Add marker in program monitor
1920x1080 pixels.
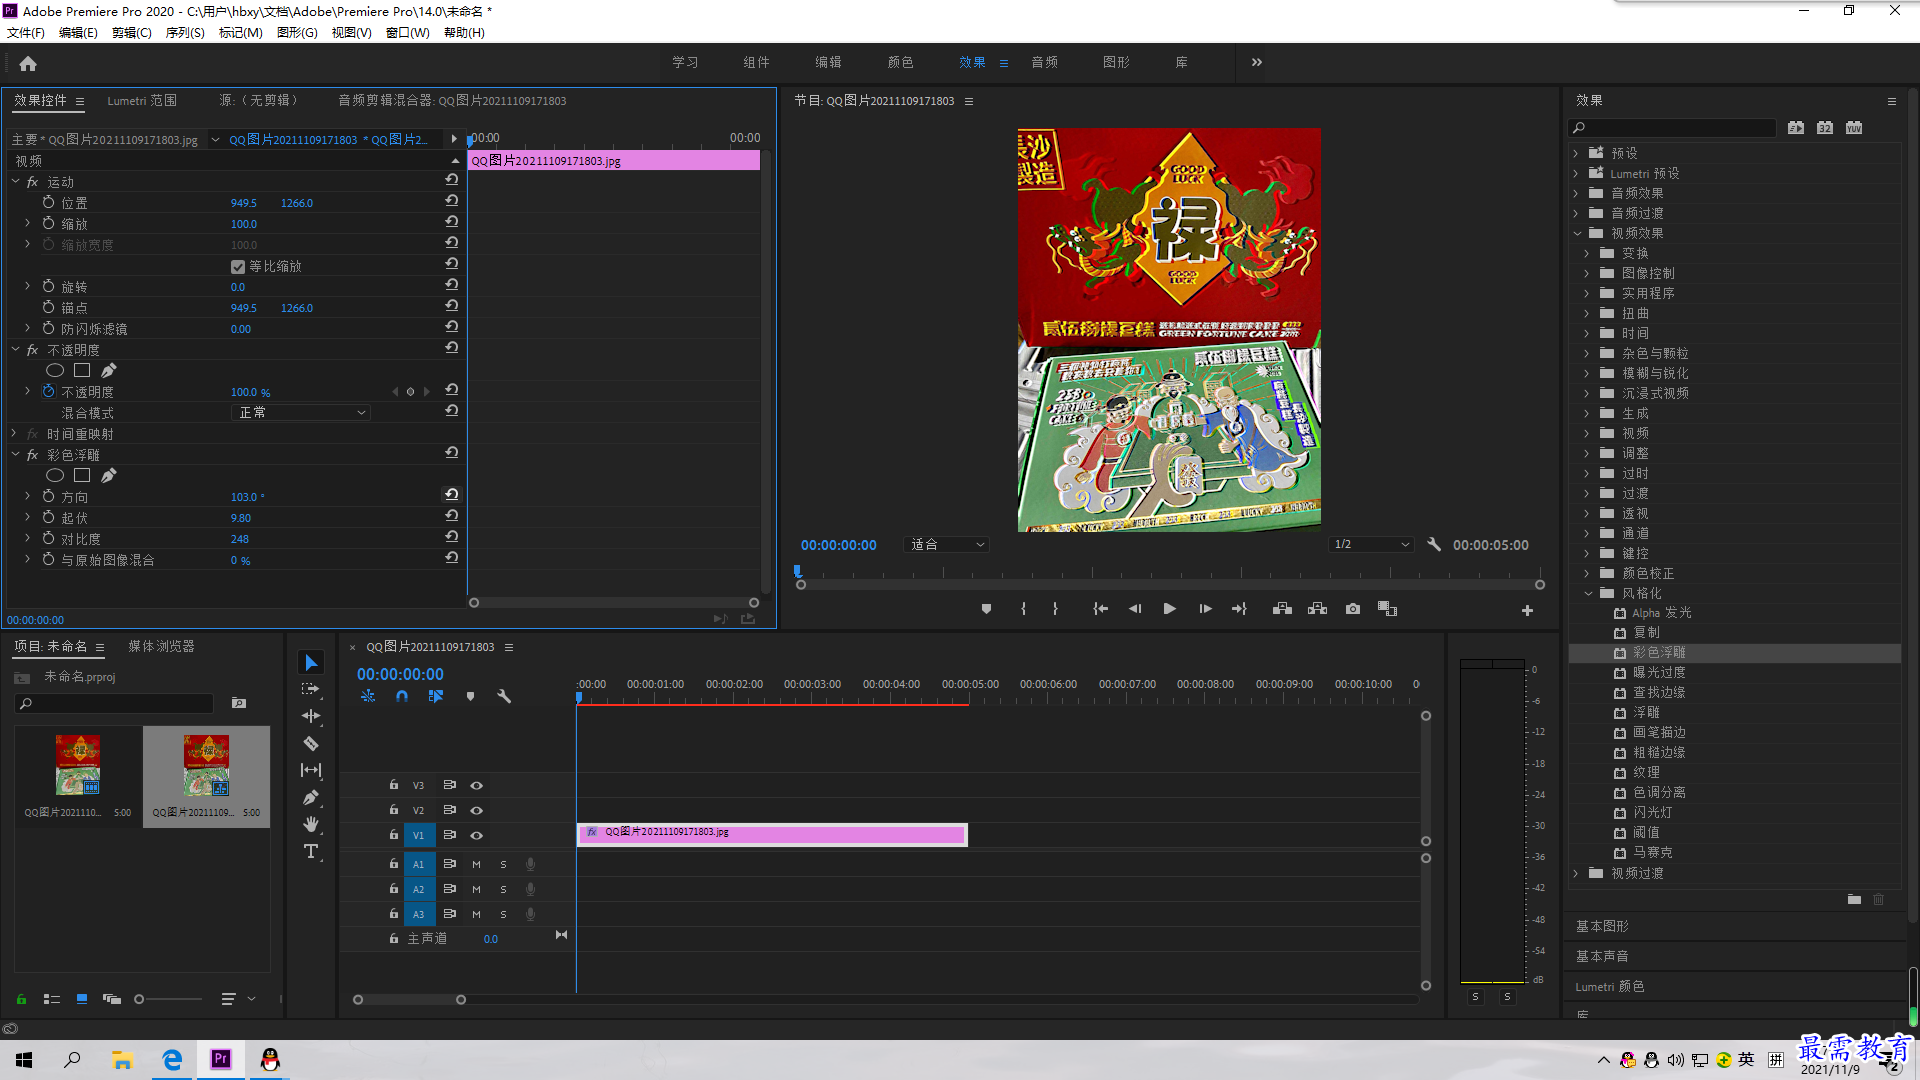click(986, 609)
